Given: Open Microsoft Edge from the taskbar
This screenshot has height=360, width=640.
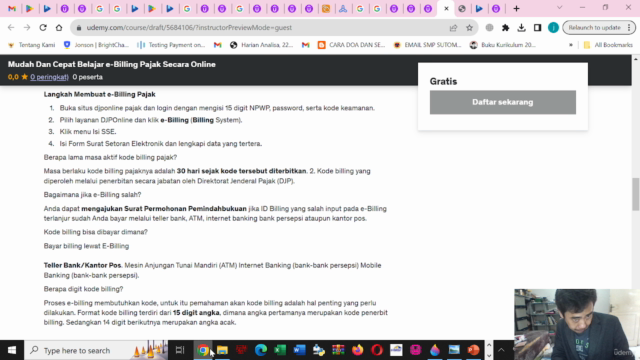Looking at the screenshot, I should coord(261,350).
